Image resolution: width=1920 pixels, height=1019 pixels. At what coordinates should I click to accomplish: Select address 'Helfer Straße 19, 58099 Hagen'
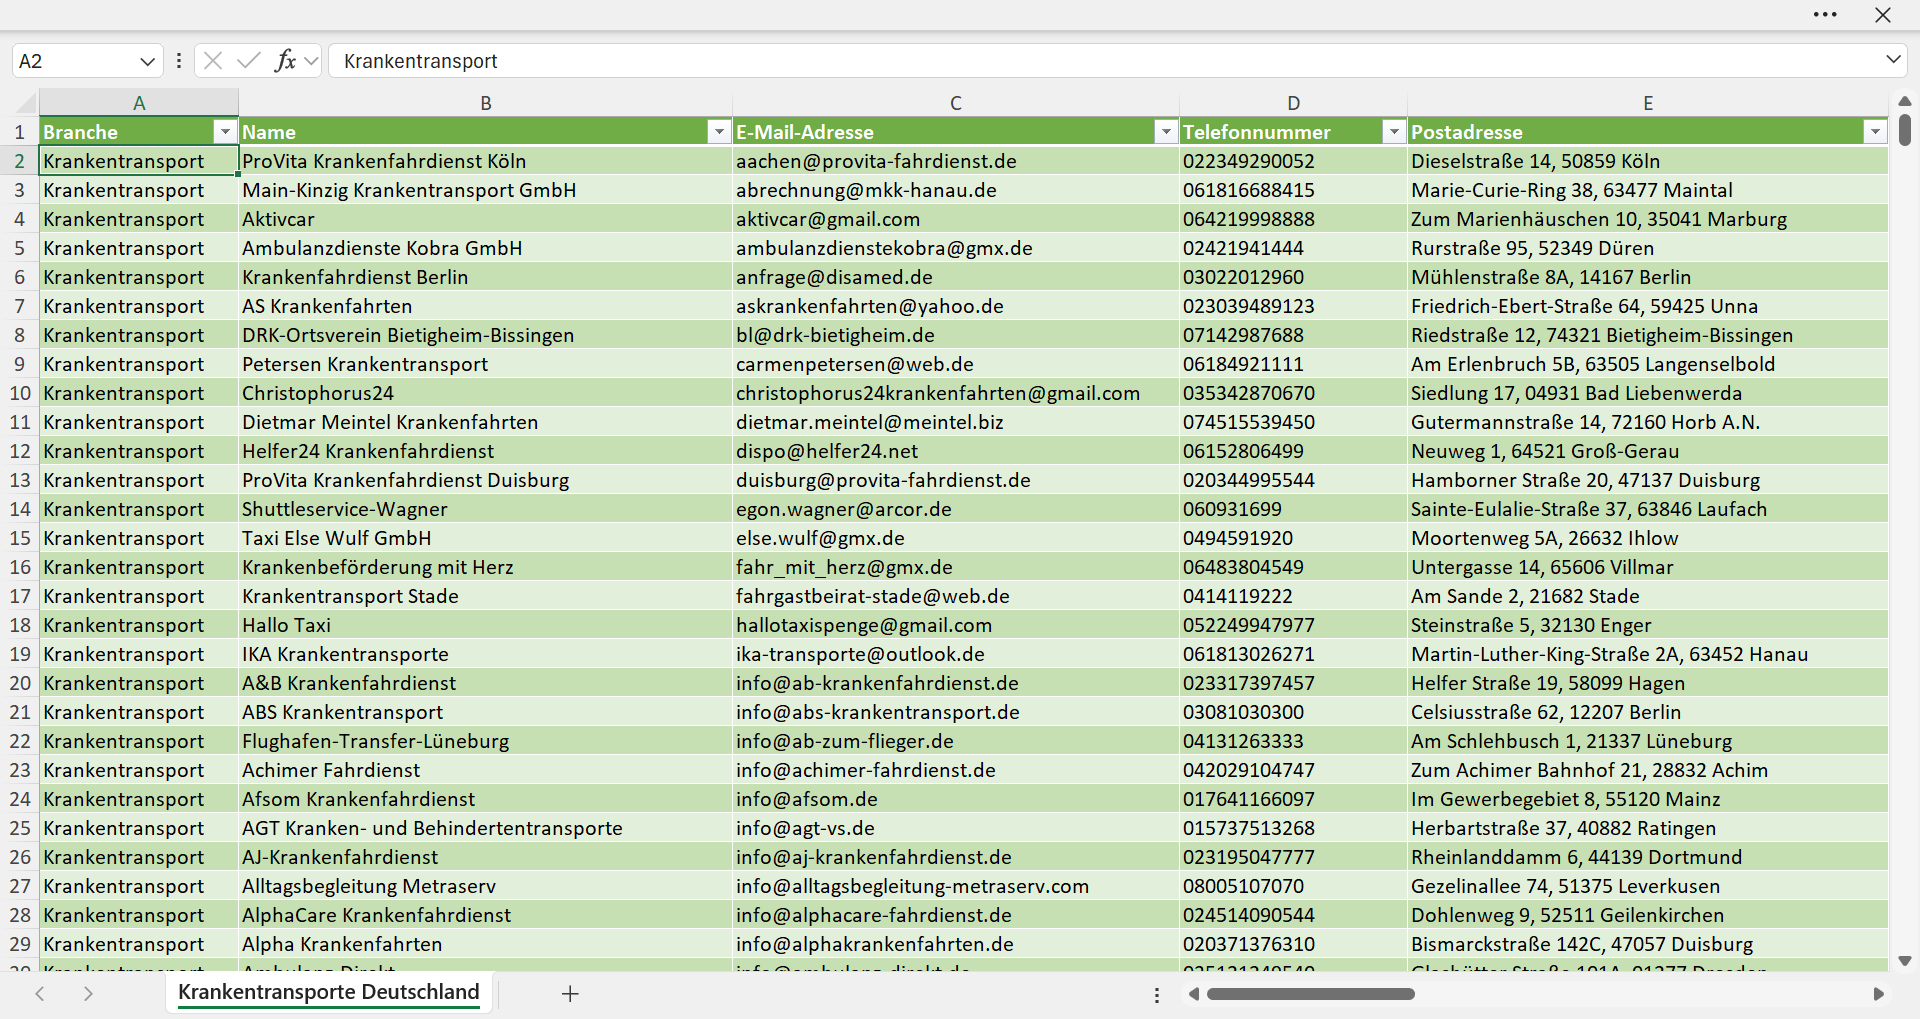1648,683
